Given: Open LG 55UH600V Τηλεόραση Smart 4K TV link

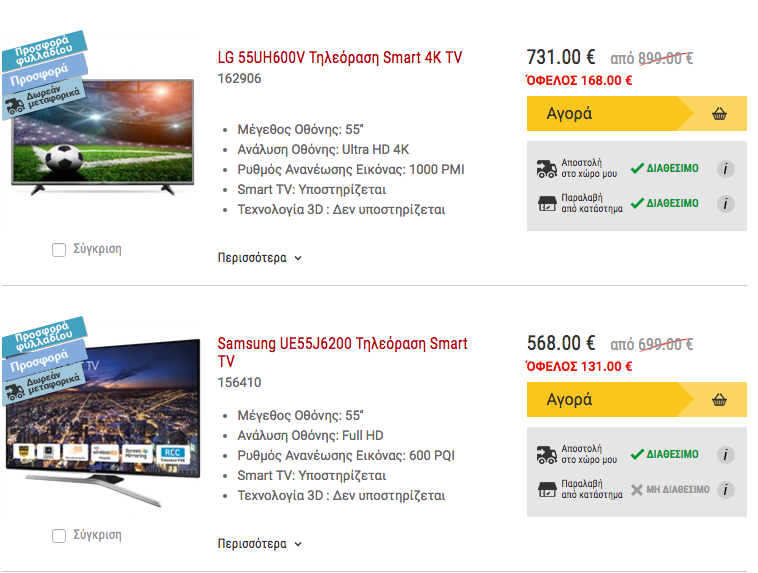Looking at the screenshot, I should tap(339, 58).
